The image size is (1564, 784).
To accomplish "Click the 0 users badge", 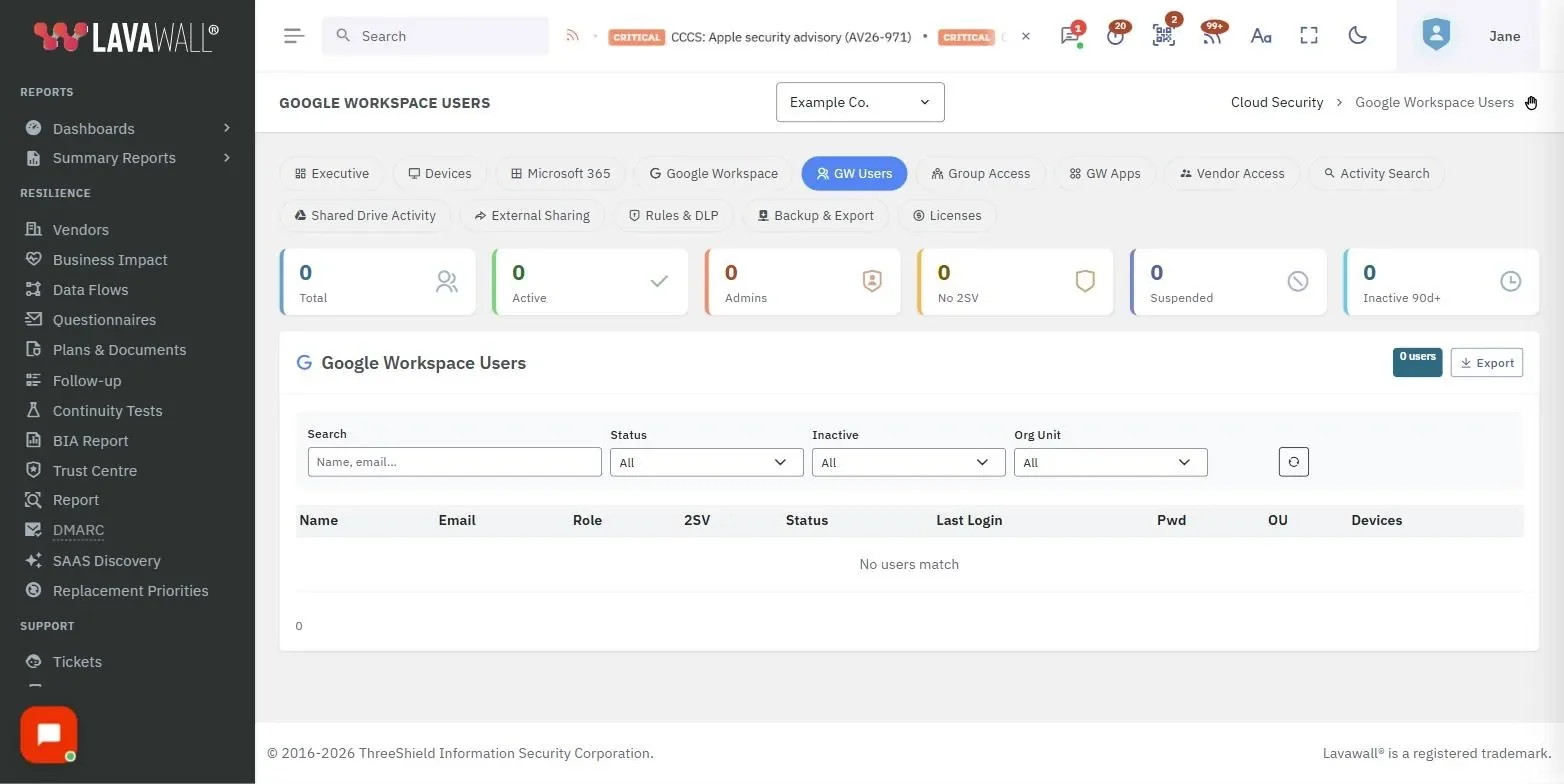I will point(1417,362).
